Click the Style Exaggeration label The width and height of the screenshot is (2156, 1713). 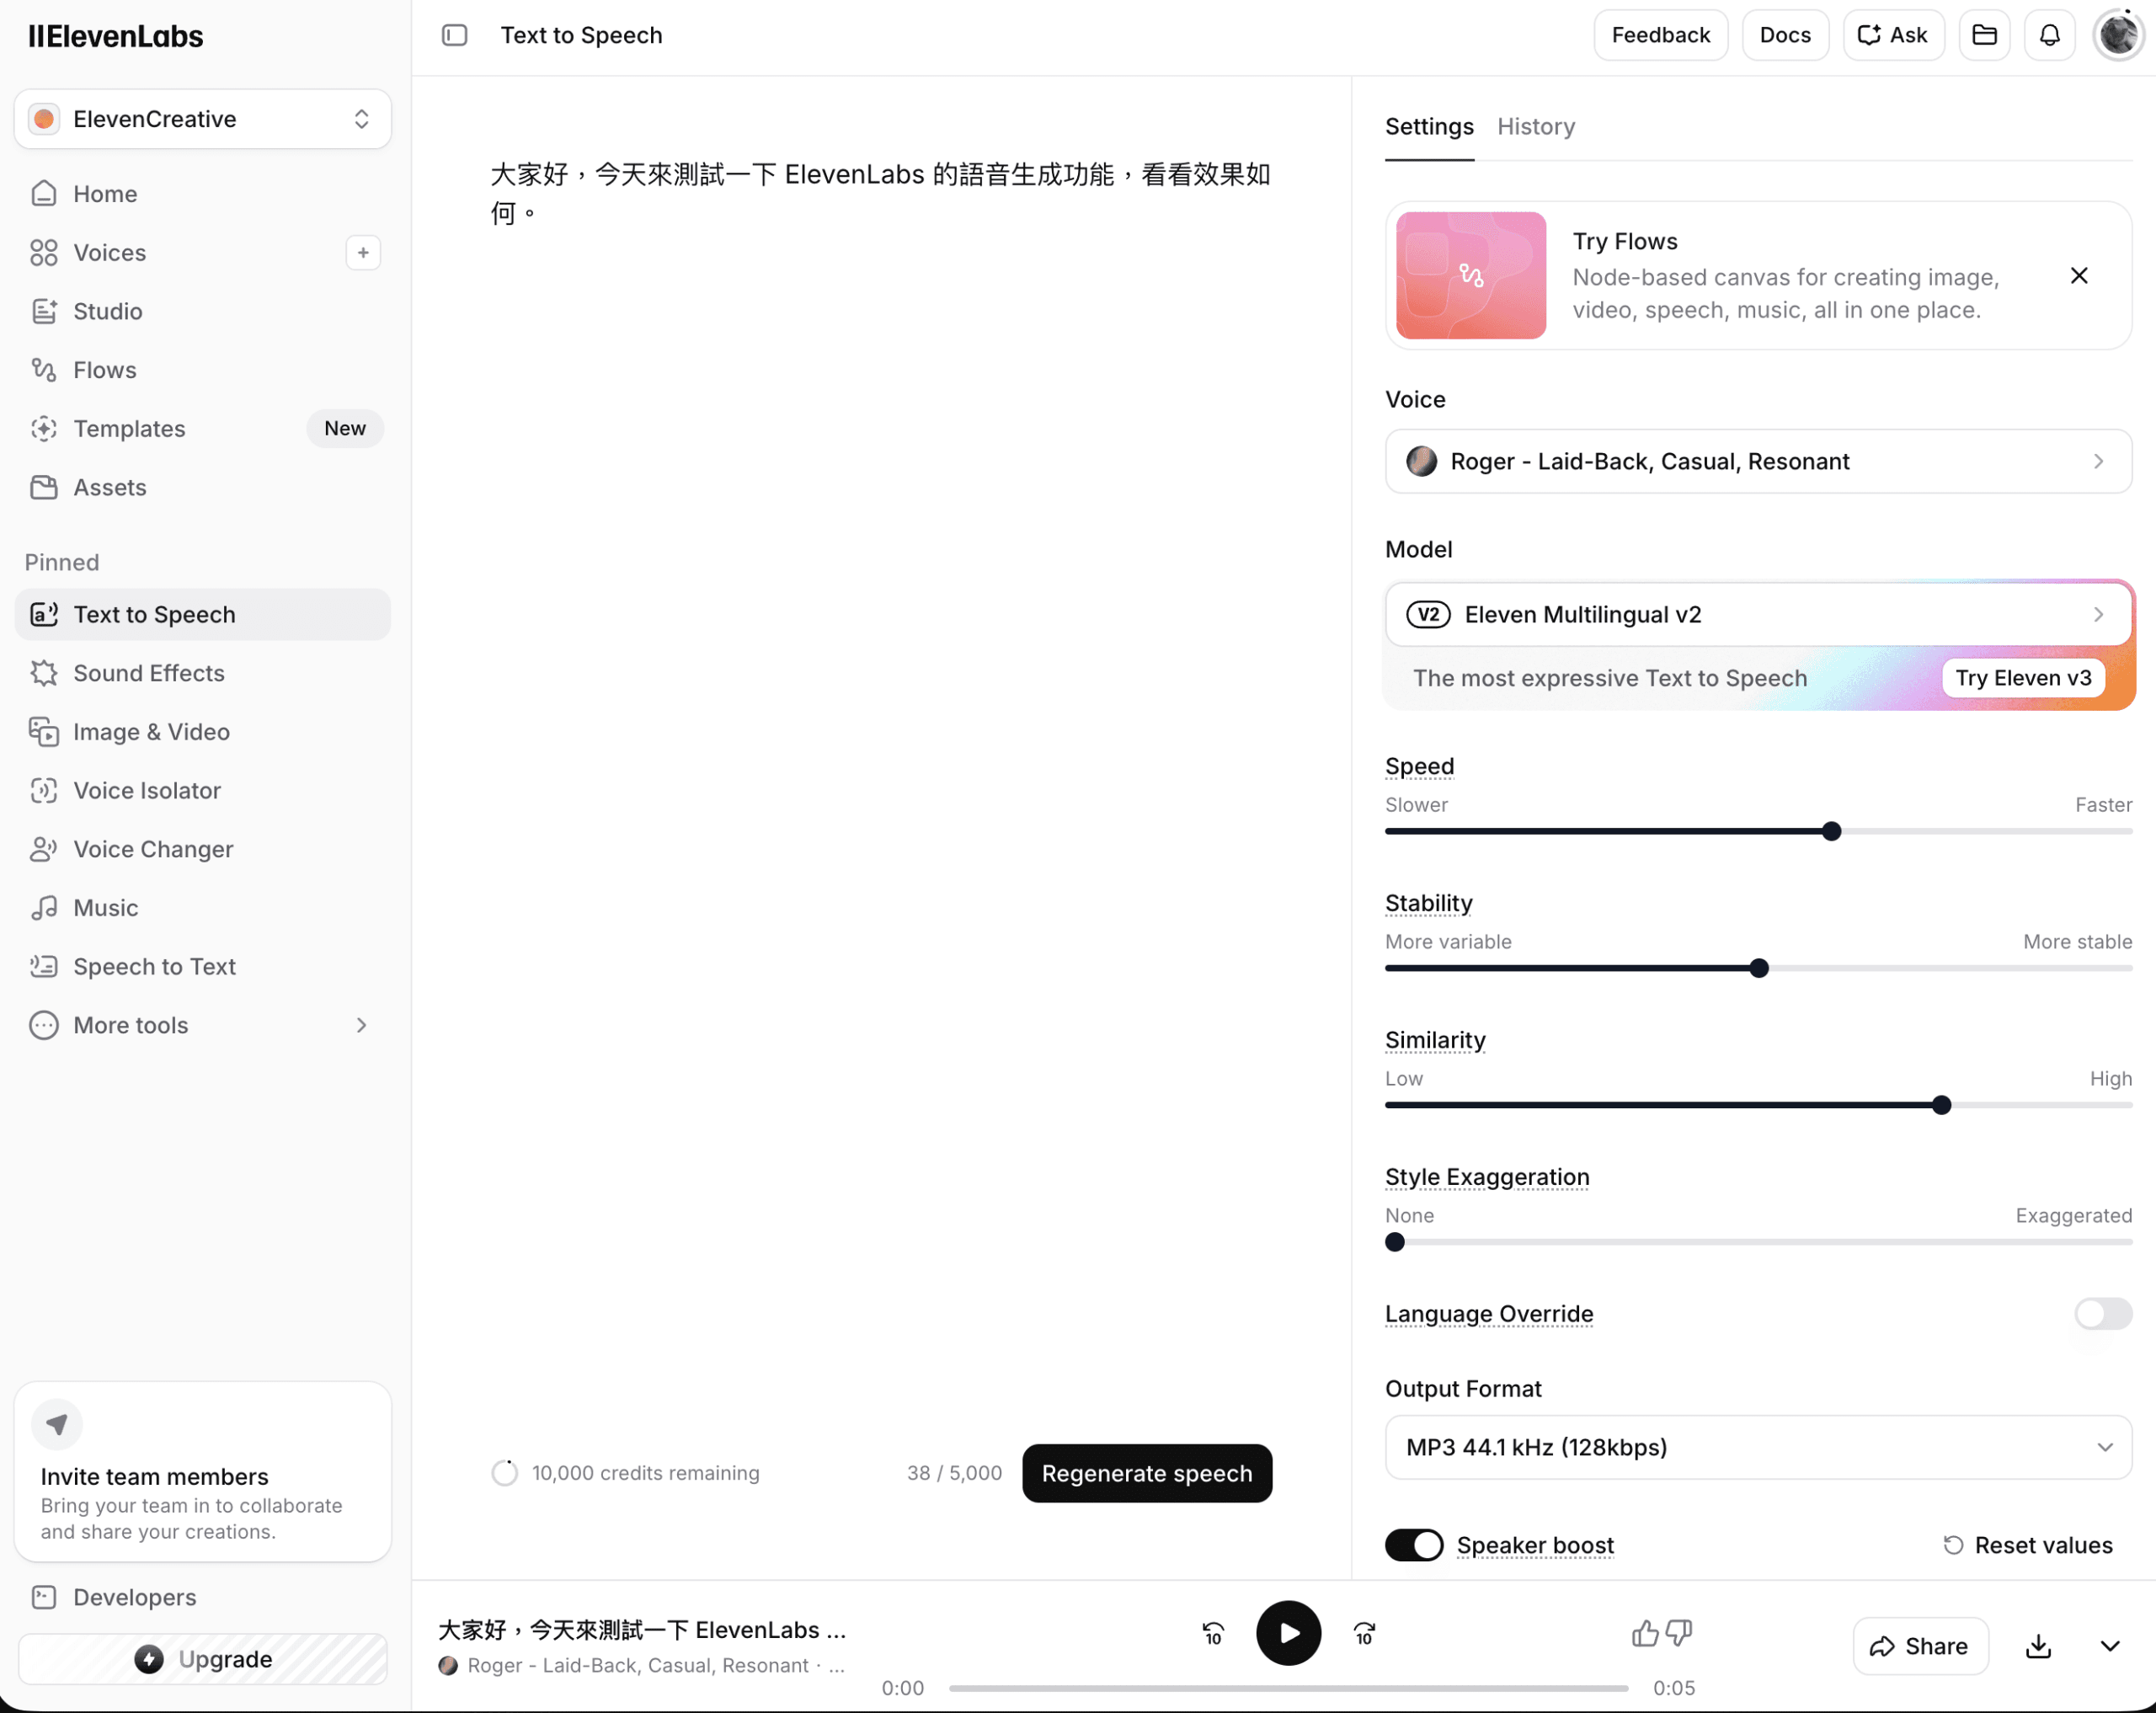[1487, 1177]
